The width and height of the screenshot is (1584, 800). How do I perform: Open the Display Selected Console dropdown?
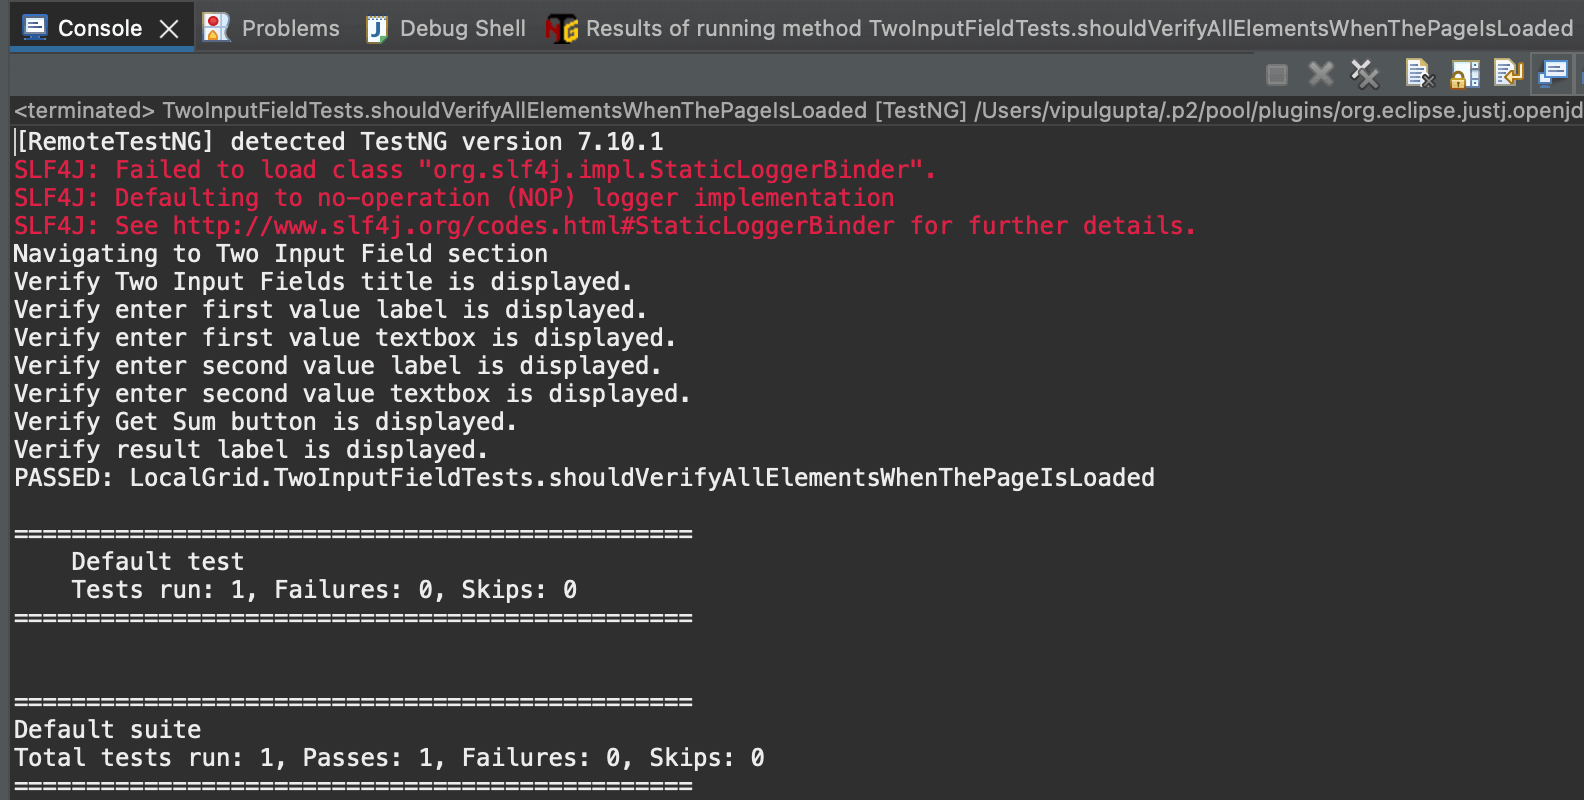[1553, 74]
